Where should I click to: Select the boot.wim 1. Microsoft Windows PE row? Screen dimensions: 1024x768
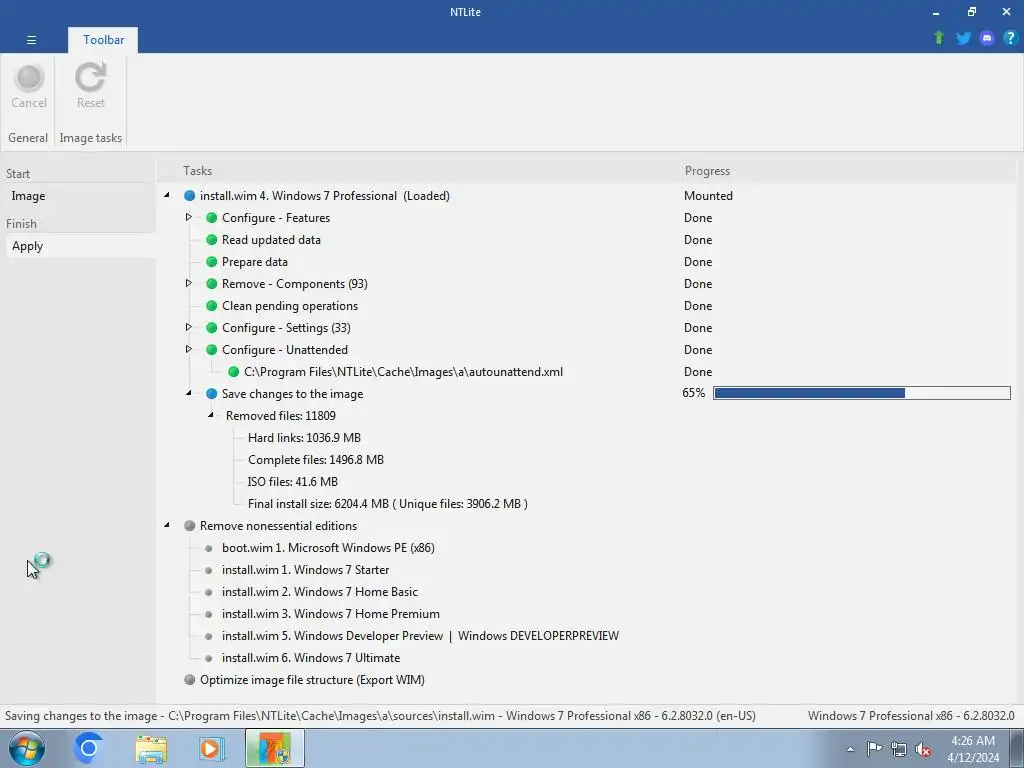(328, 548)
